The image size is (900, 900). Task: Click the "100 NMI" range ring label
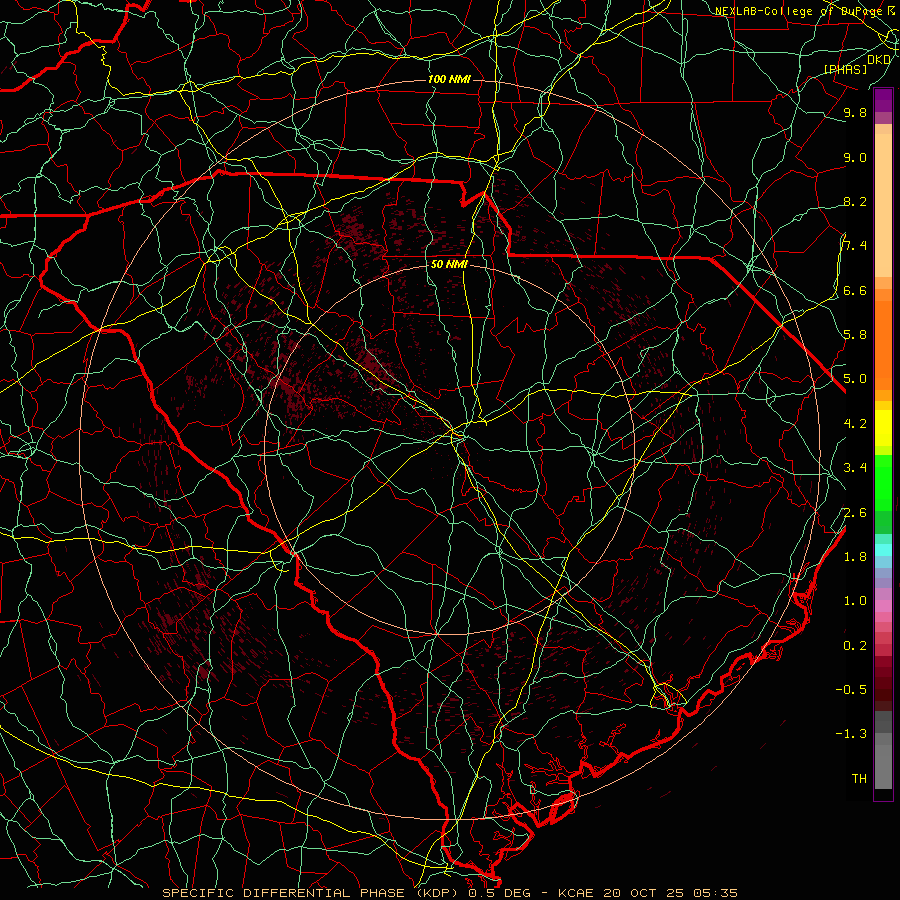click(449, 79)
